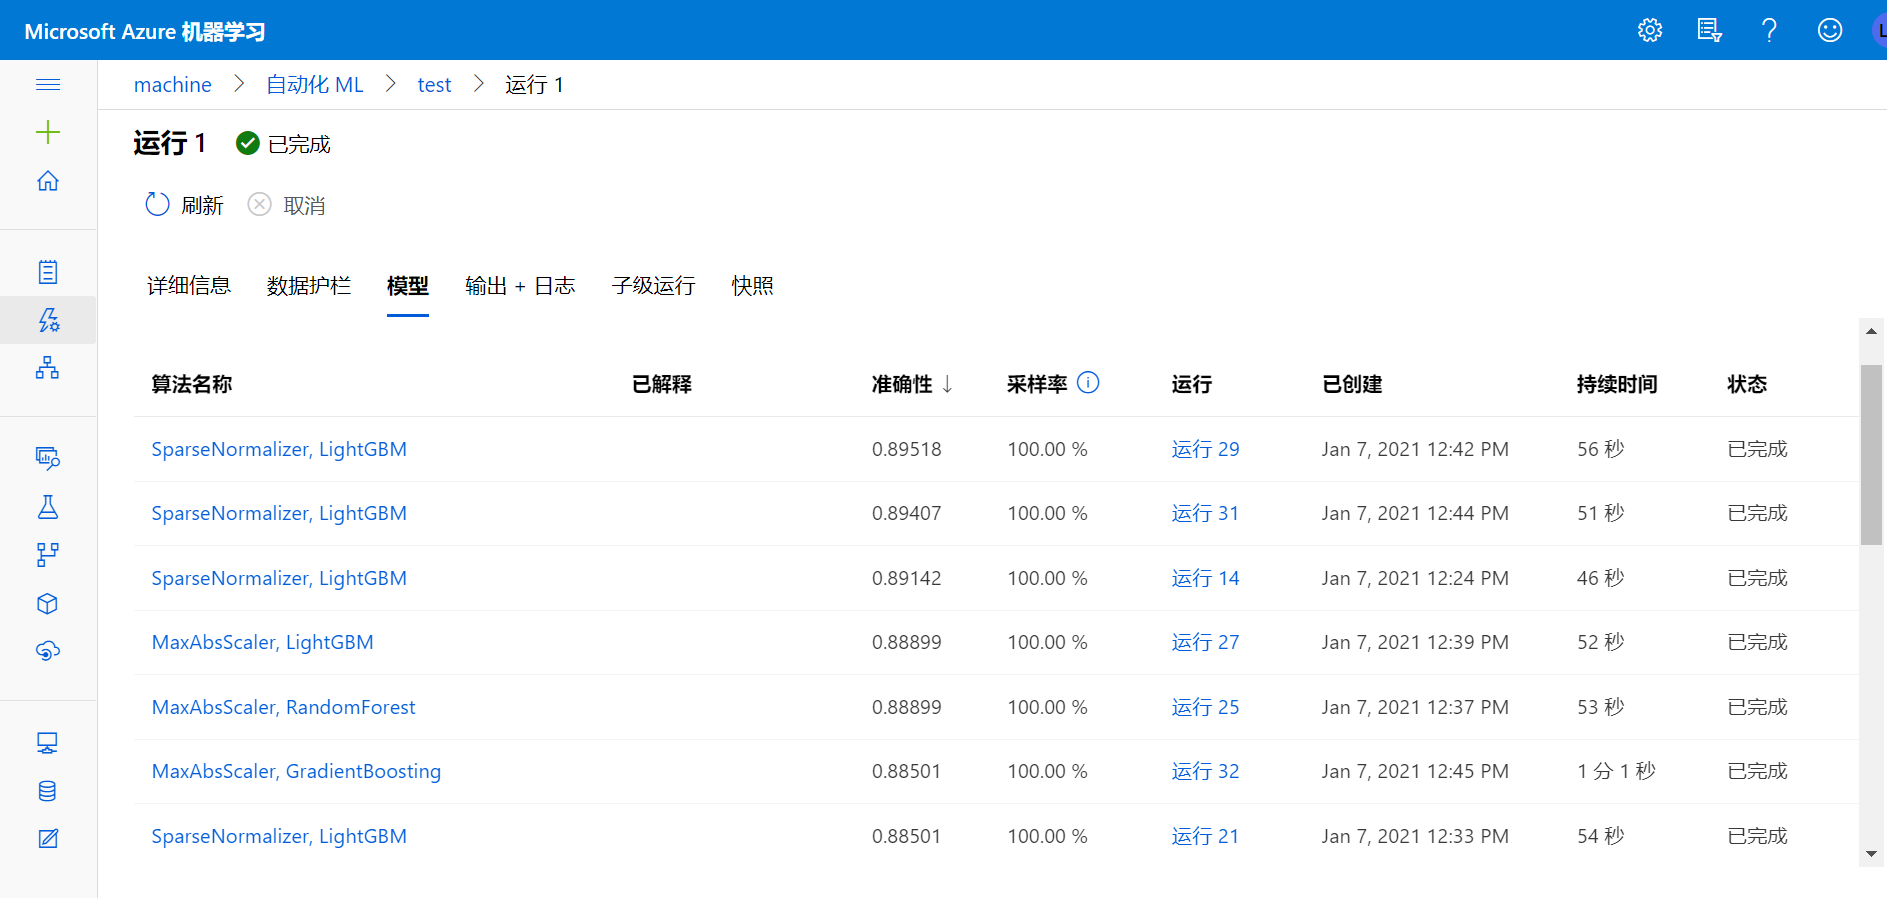This screenshot has width=1887, height=898.
Task: Open Automated ML lightning icon in sidebar
Action: (48, 320)
